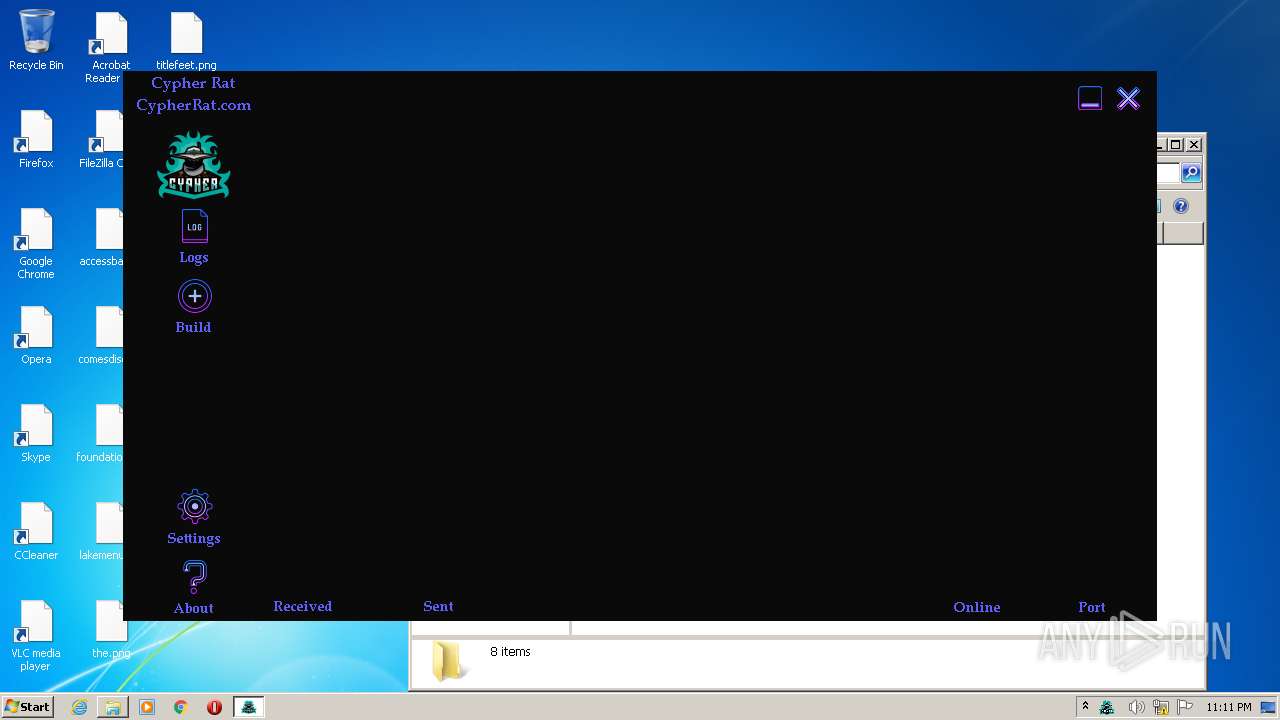Open the volume control tray icon
The width and height of the screenshot is (1280, 720).
click(1136, 707)
